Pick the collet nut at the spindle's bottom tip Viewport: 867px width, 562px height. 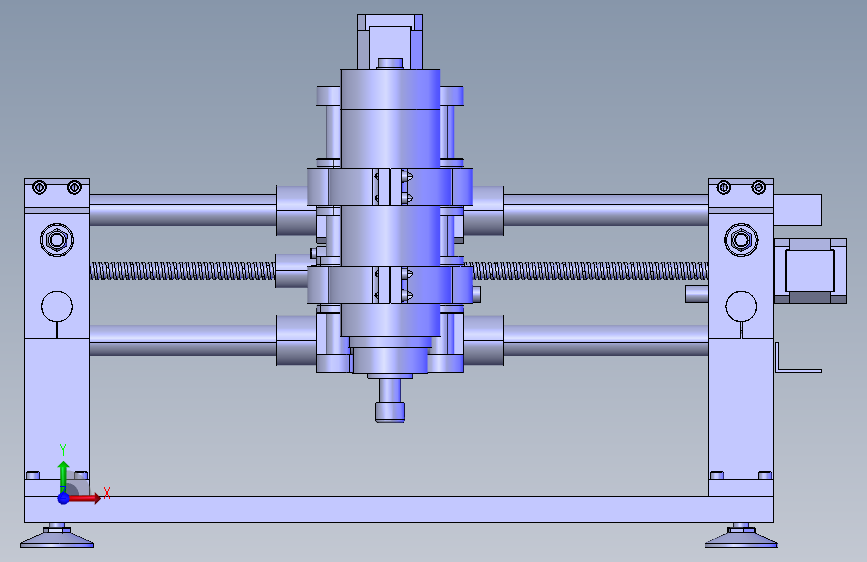click(390, 412)
